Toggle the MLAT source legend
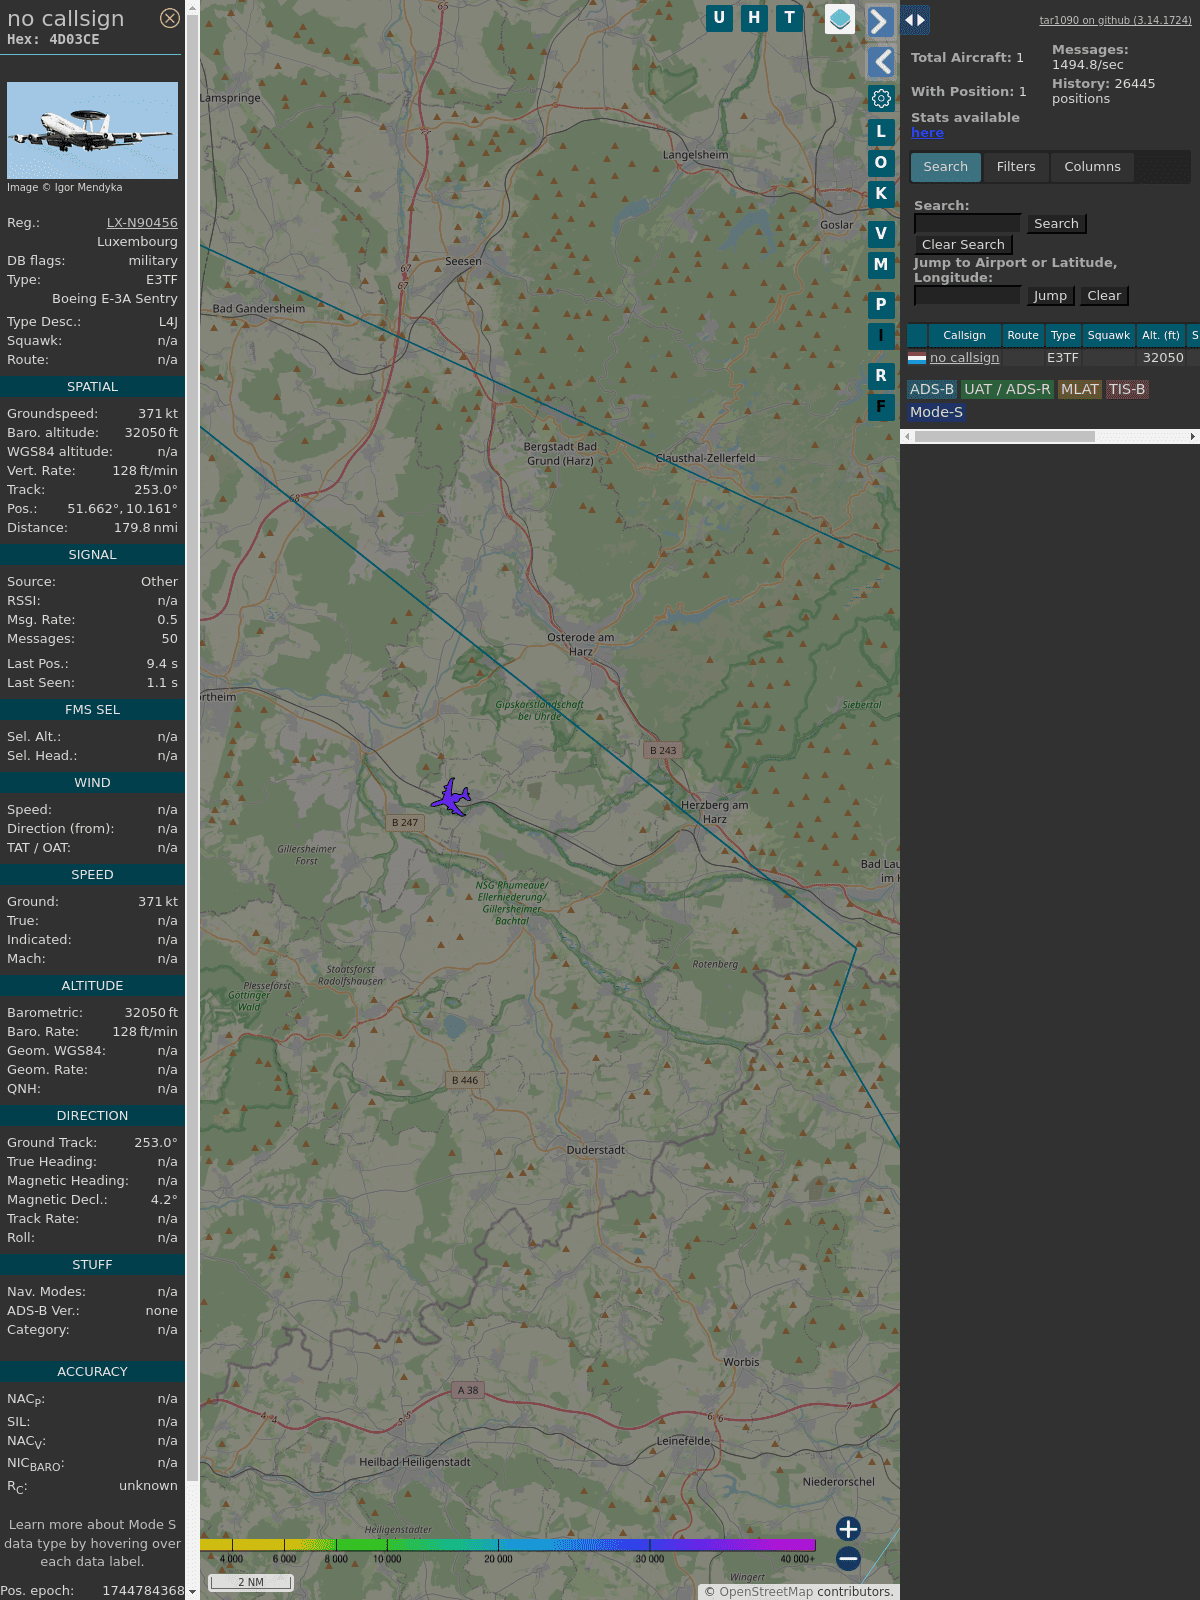Screen dimensions: 1200x1600 1080,390
